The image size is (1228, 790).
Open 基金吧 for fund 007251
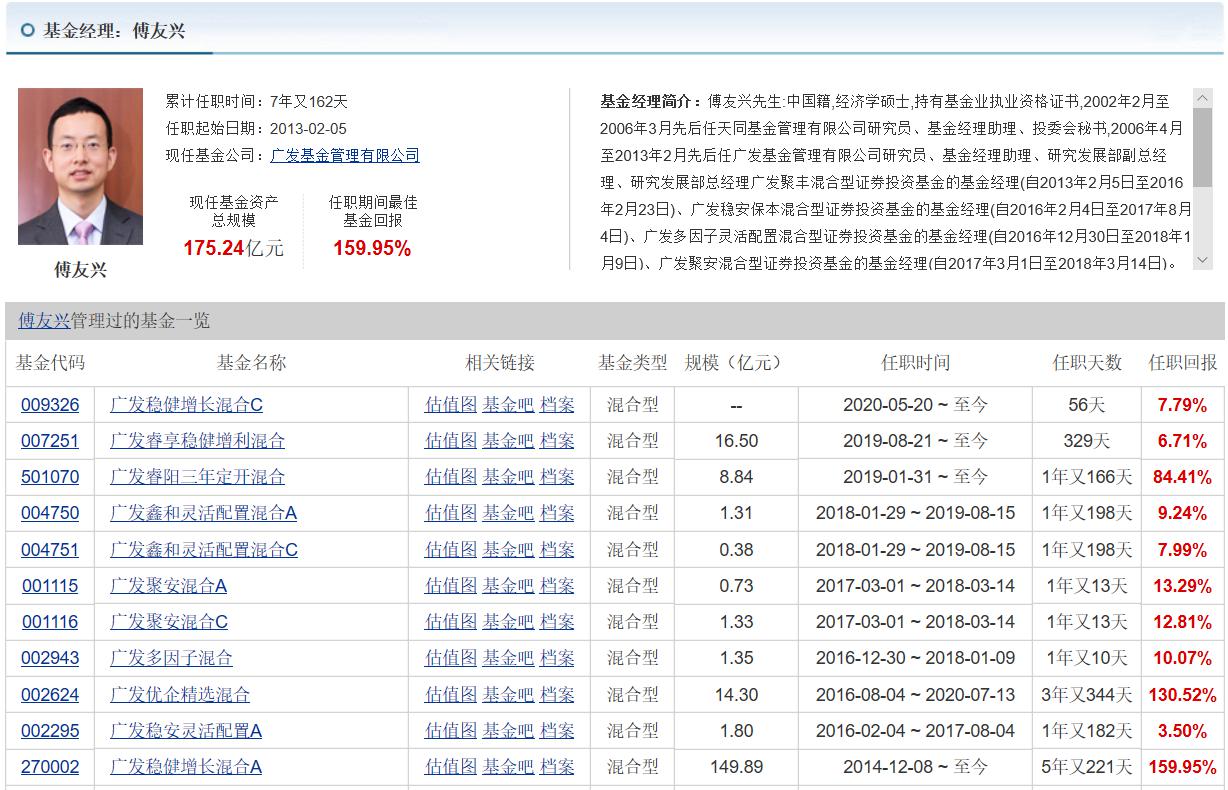click(x=508, y=441)
